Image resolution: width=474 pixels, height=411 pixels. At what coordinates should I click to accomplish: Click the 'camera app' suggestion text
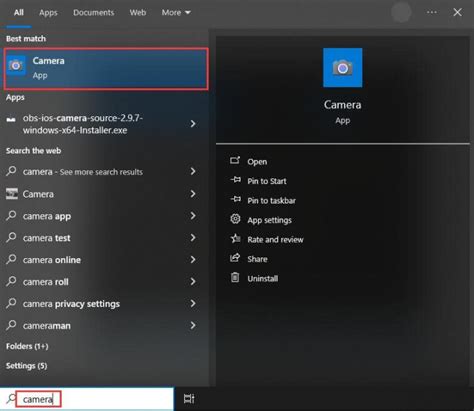point(47,216)
